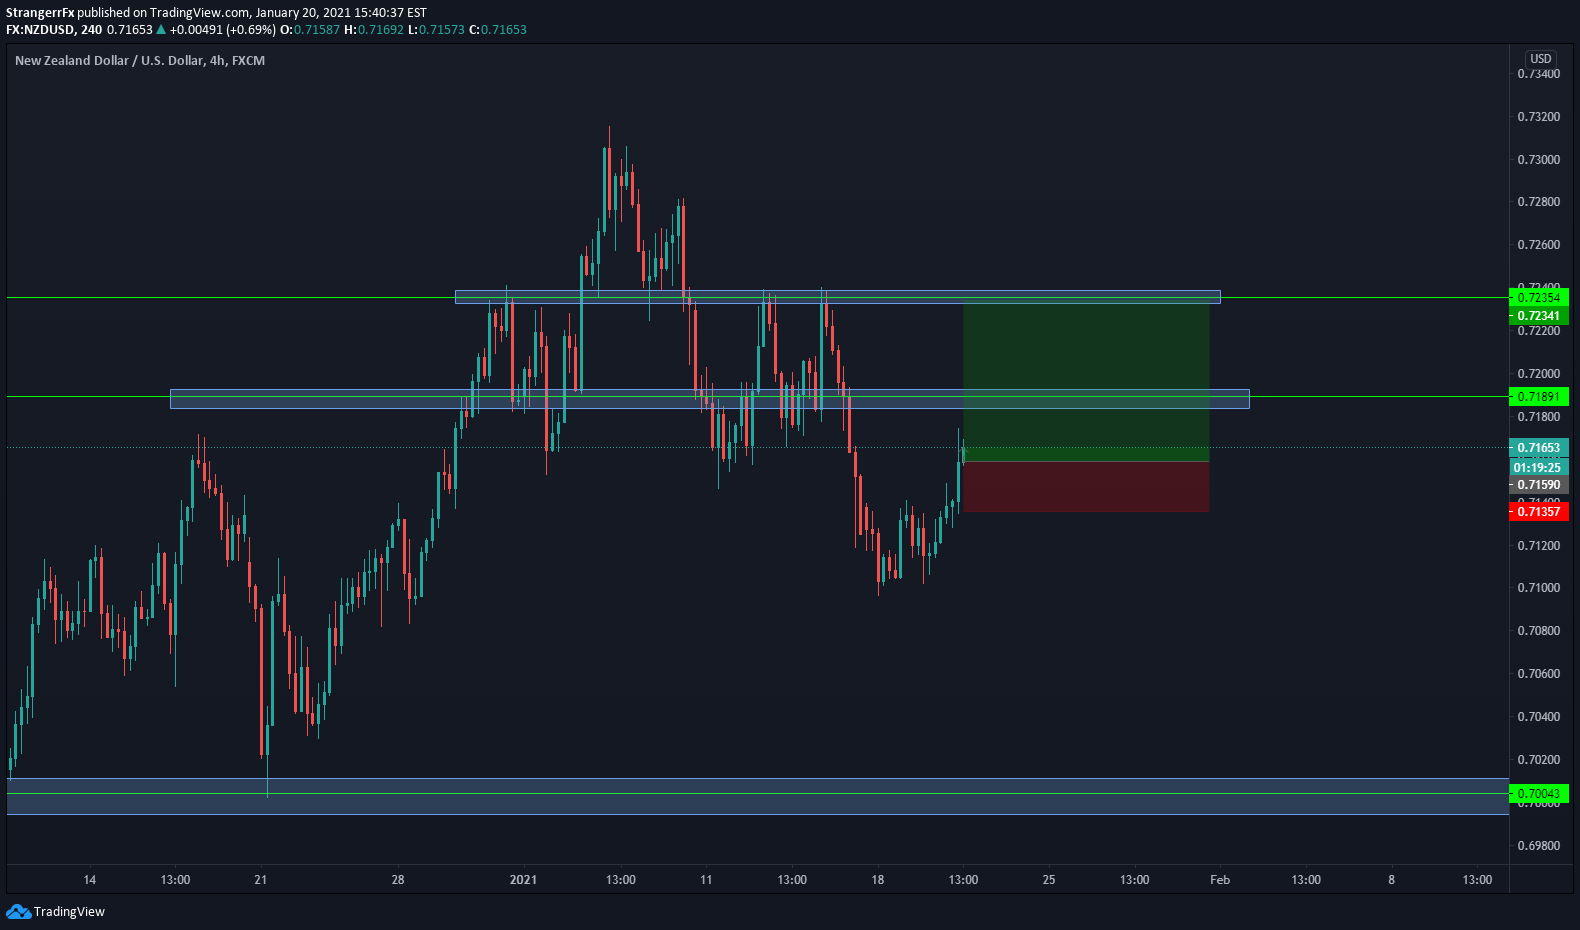
Task: Click the StrangerrFx author name
Action: pos(40,13)
